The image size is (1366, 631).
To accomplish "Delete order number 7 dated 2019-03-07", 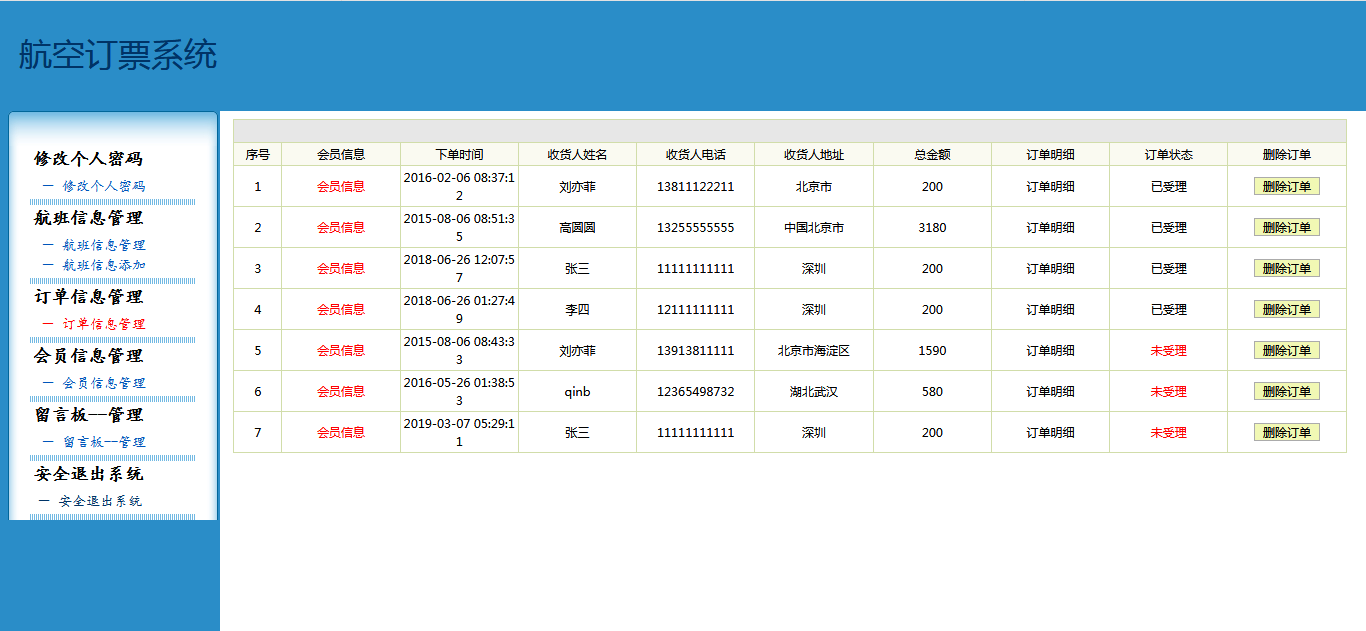I will coord(1287,433).
